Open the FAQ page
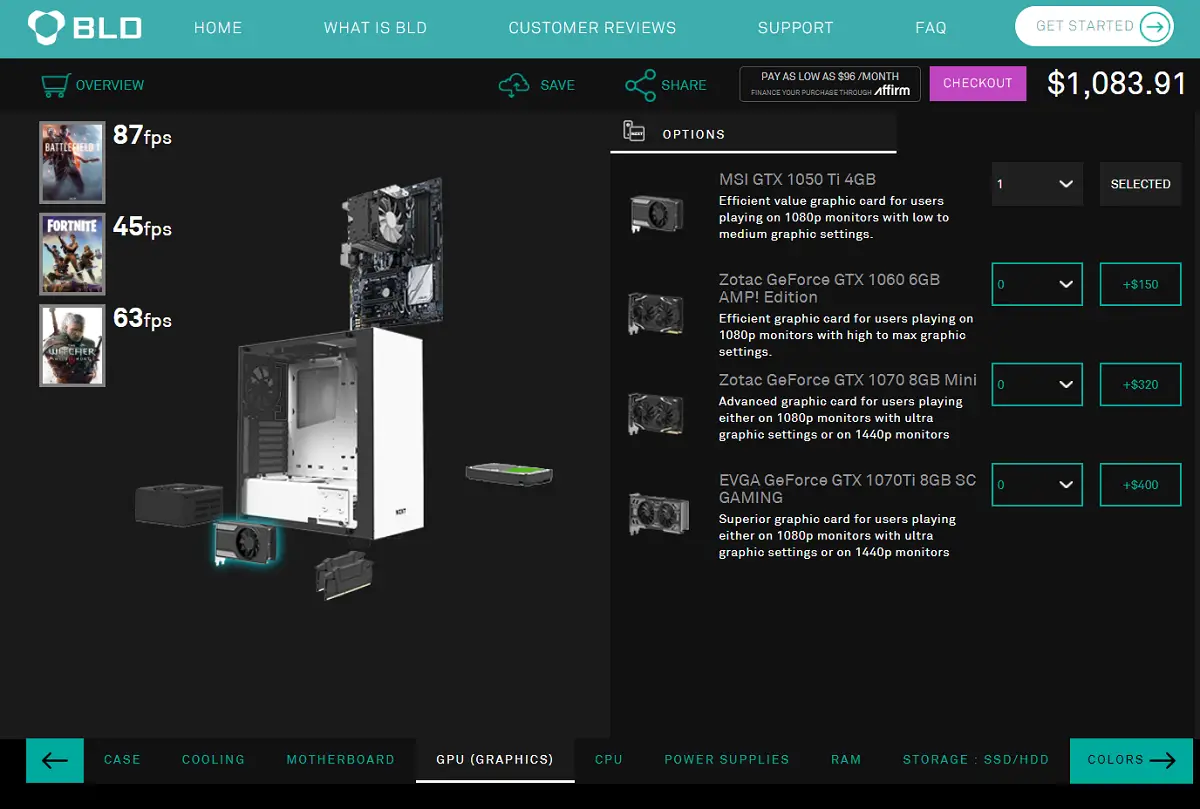Image resolution: width=1200 pixels, height=809 pixels. point(930,28)
